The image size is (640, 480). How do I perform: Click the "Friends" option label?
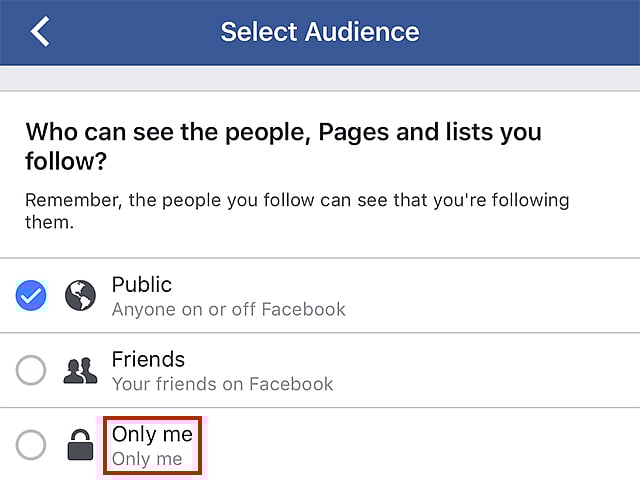coord(148,359)
